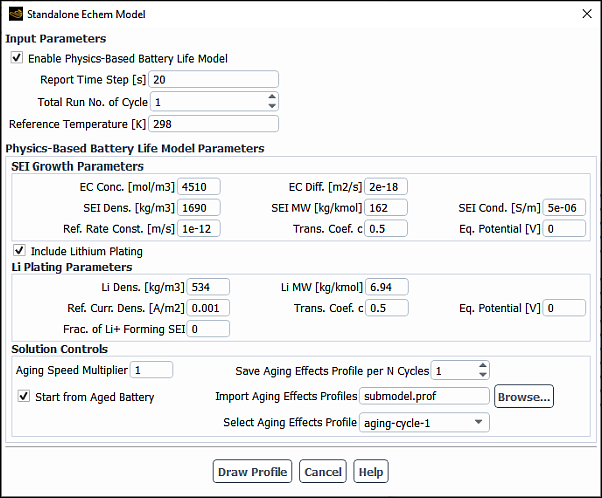
Task: Edit Aging Speed Multiplier field
Action: tap(151, 370)
